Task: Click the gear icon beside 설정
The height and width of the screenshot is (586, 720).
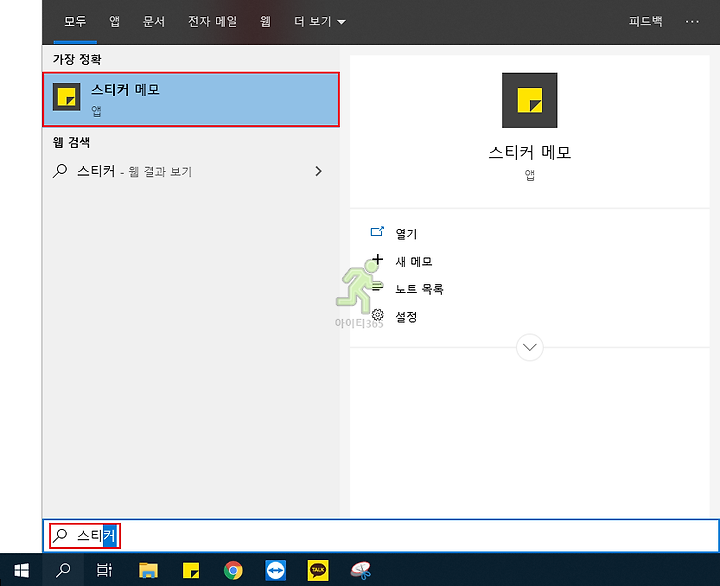Action: pyautogui.click(x=377, y=315)
